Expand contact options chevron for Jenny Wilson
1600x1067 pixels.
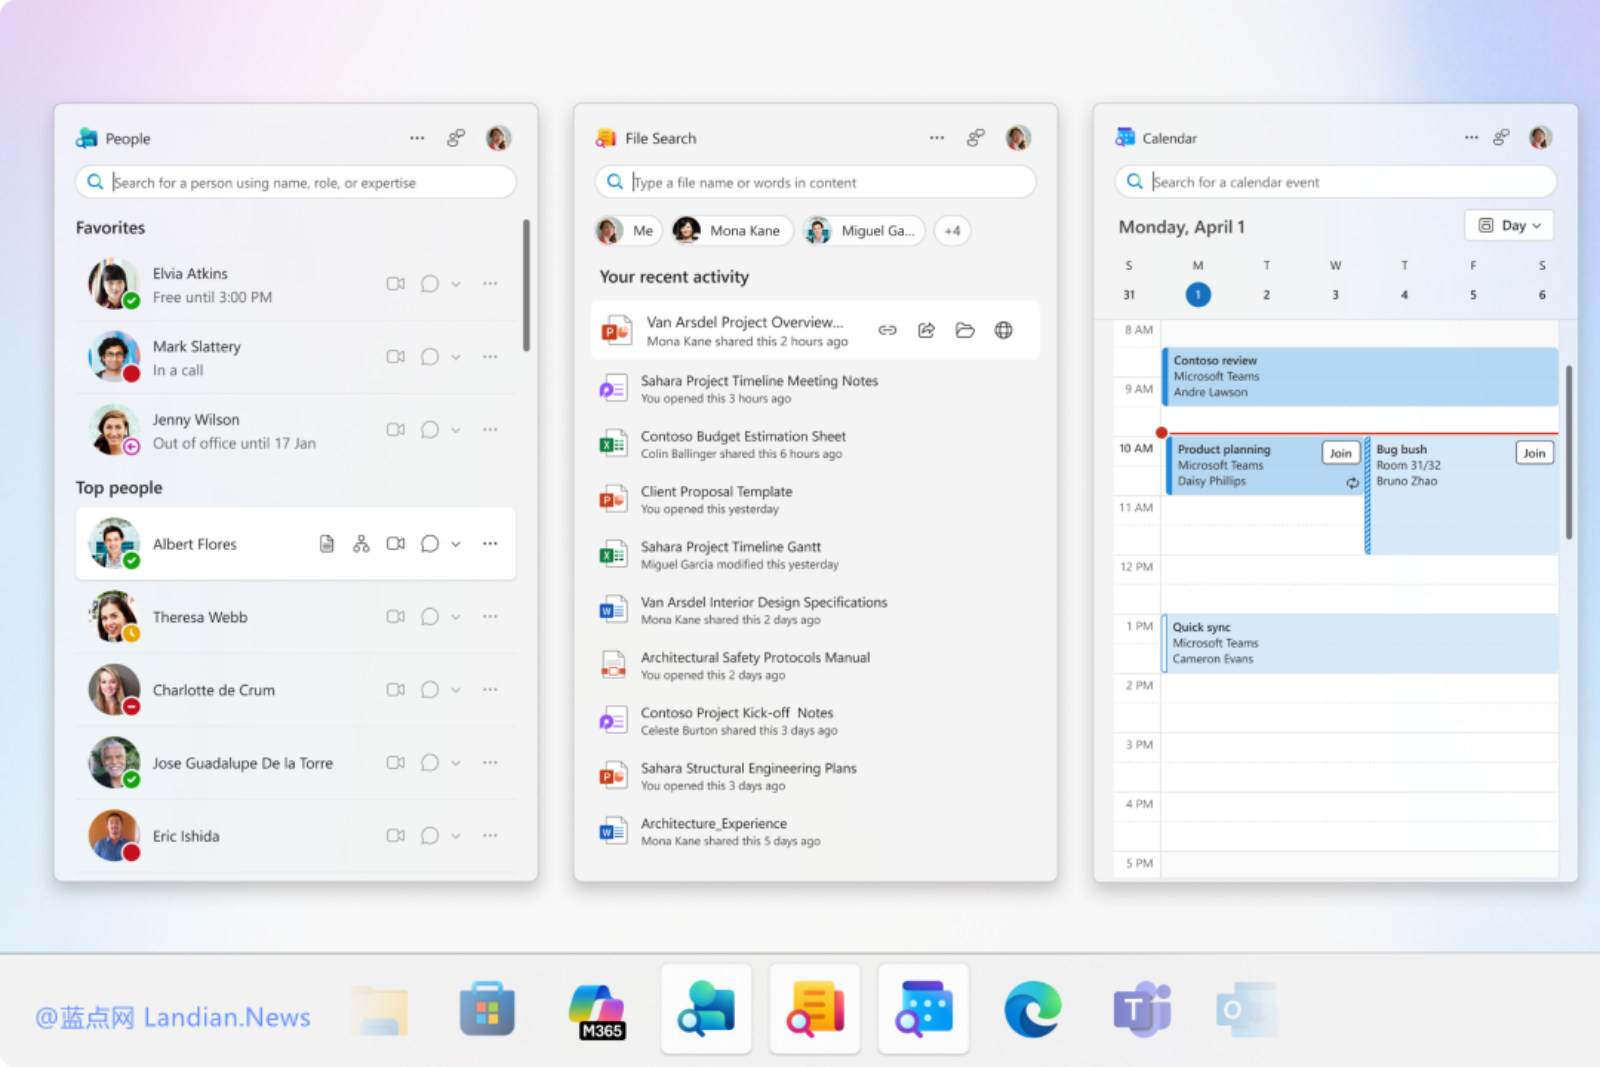coord(456,430)
